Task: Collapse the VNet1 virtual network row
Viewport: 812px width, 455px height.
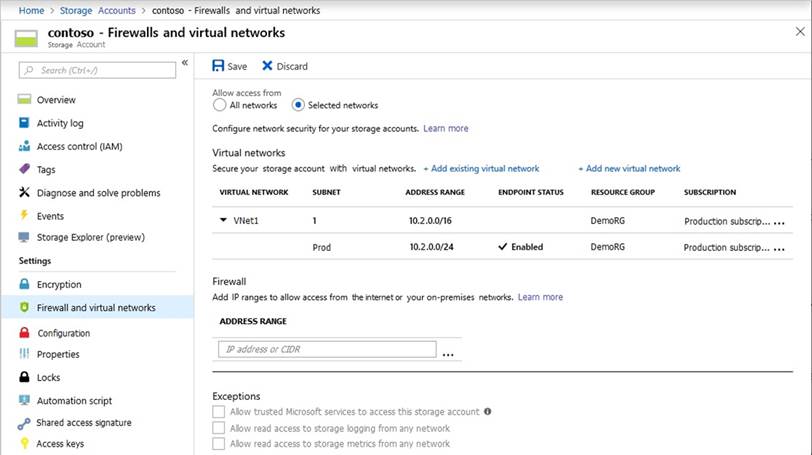Action: (x=223, y=221)
